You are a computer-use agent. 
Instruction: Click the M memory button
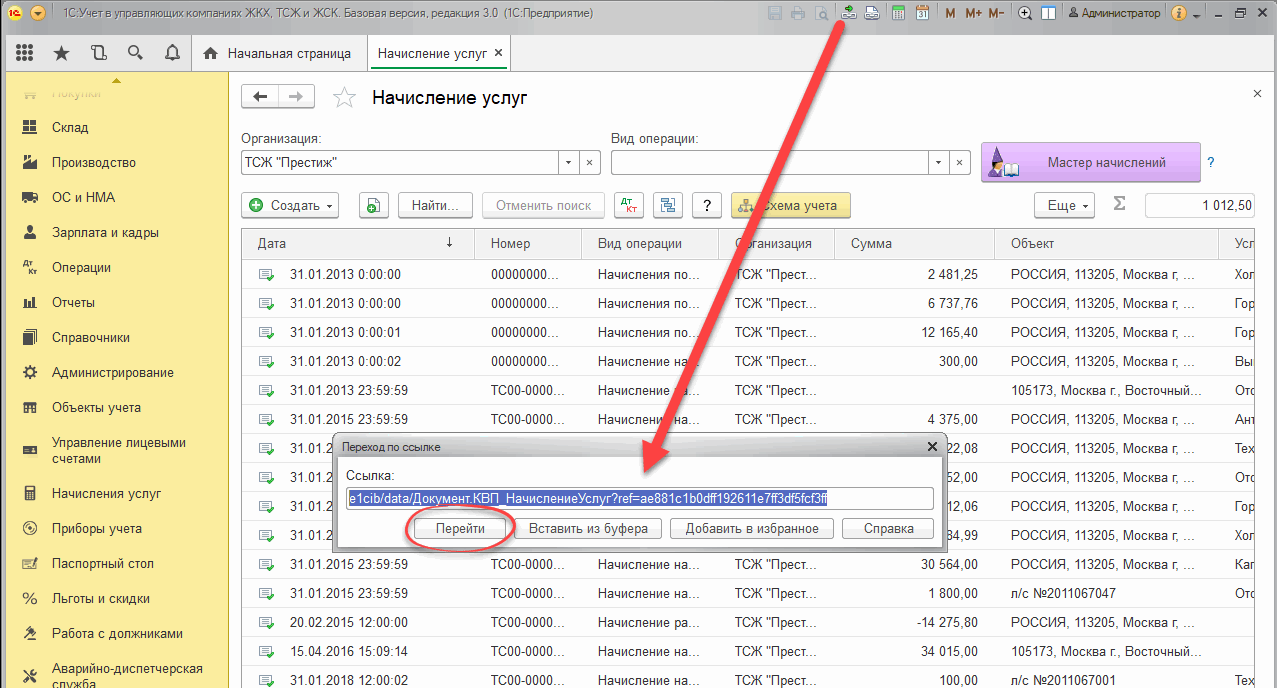[950, 13]
